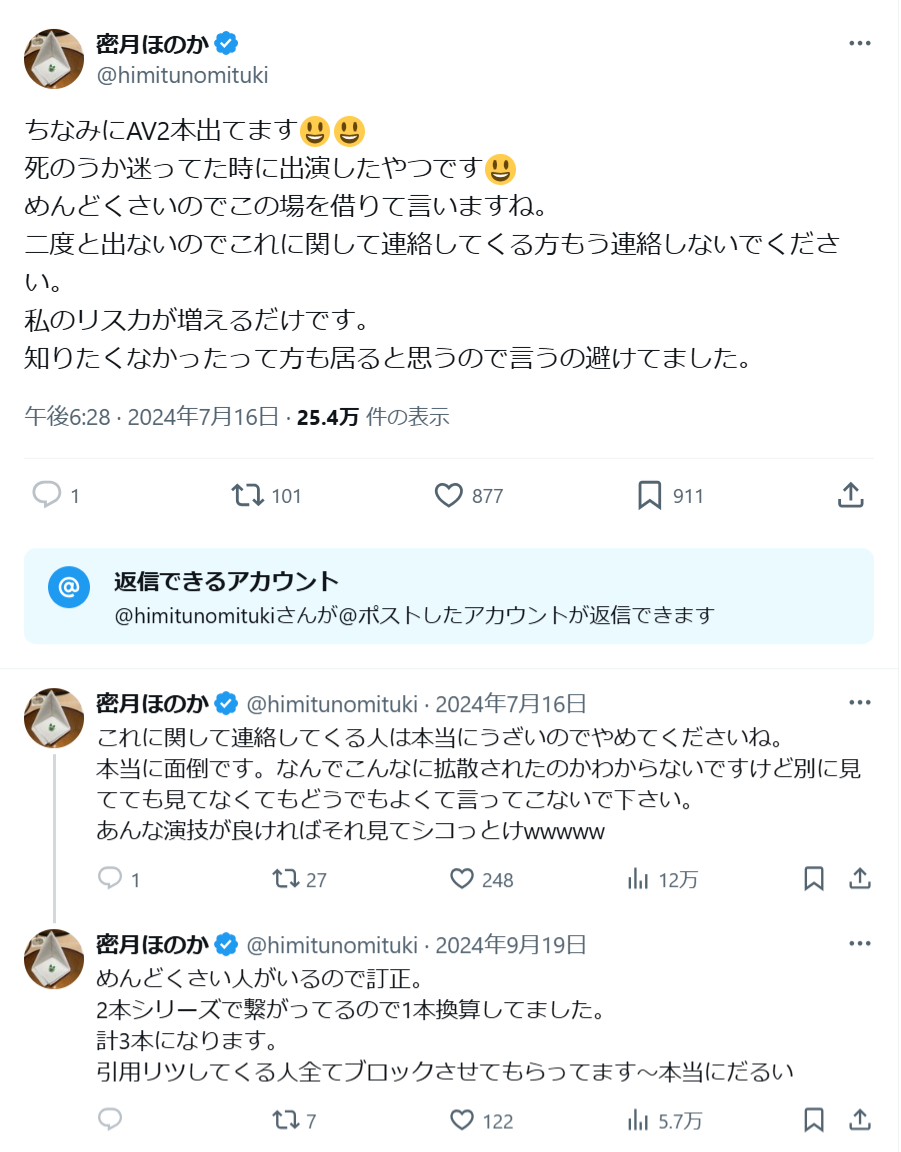
Task: Open the 午後6:28 2024年7月16日 timestamp link
Action: coord(151,417)
